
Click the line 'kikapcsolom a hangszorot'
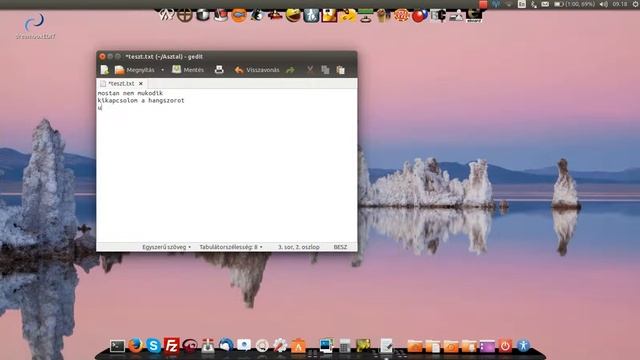(141, 100)
